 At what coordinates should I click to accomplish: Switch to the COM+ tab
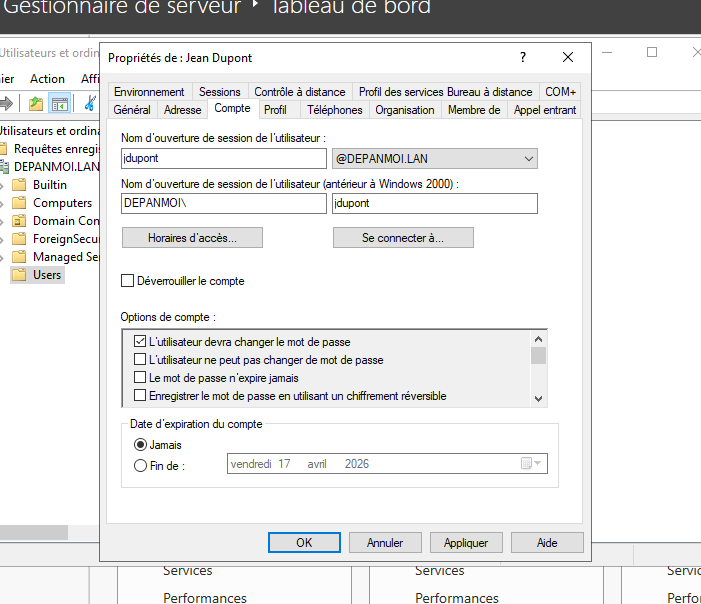coord(560,92)
